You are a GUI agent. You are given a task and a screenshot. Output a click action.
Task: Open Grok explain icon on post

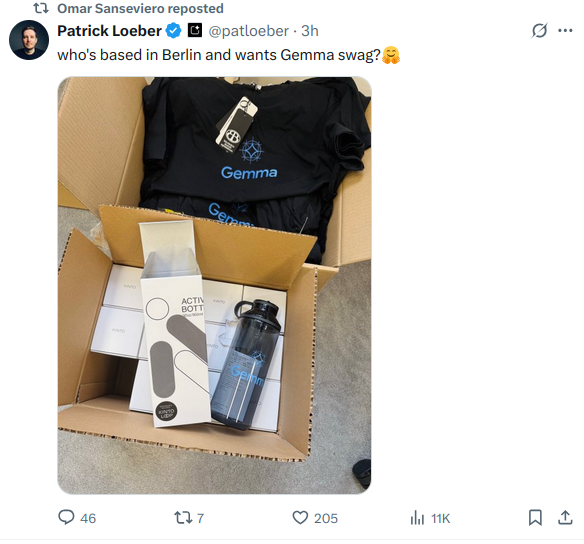point(539,31)
